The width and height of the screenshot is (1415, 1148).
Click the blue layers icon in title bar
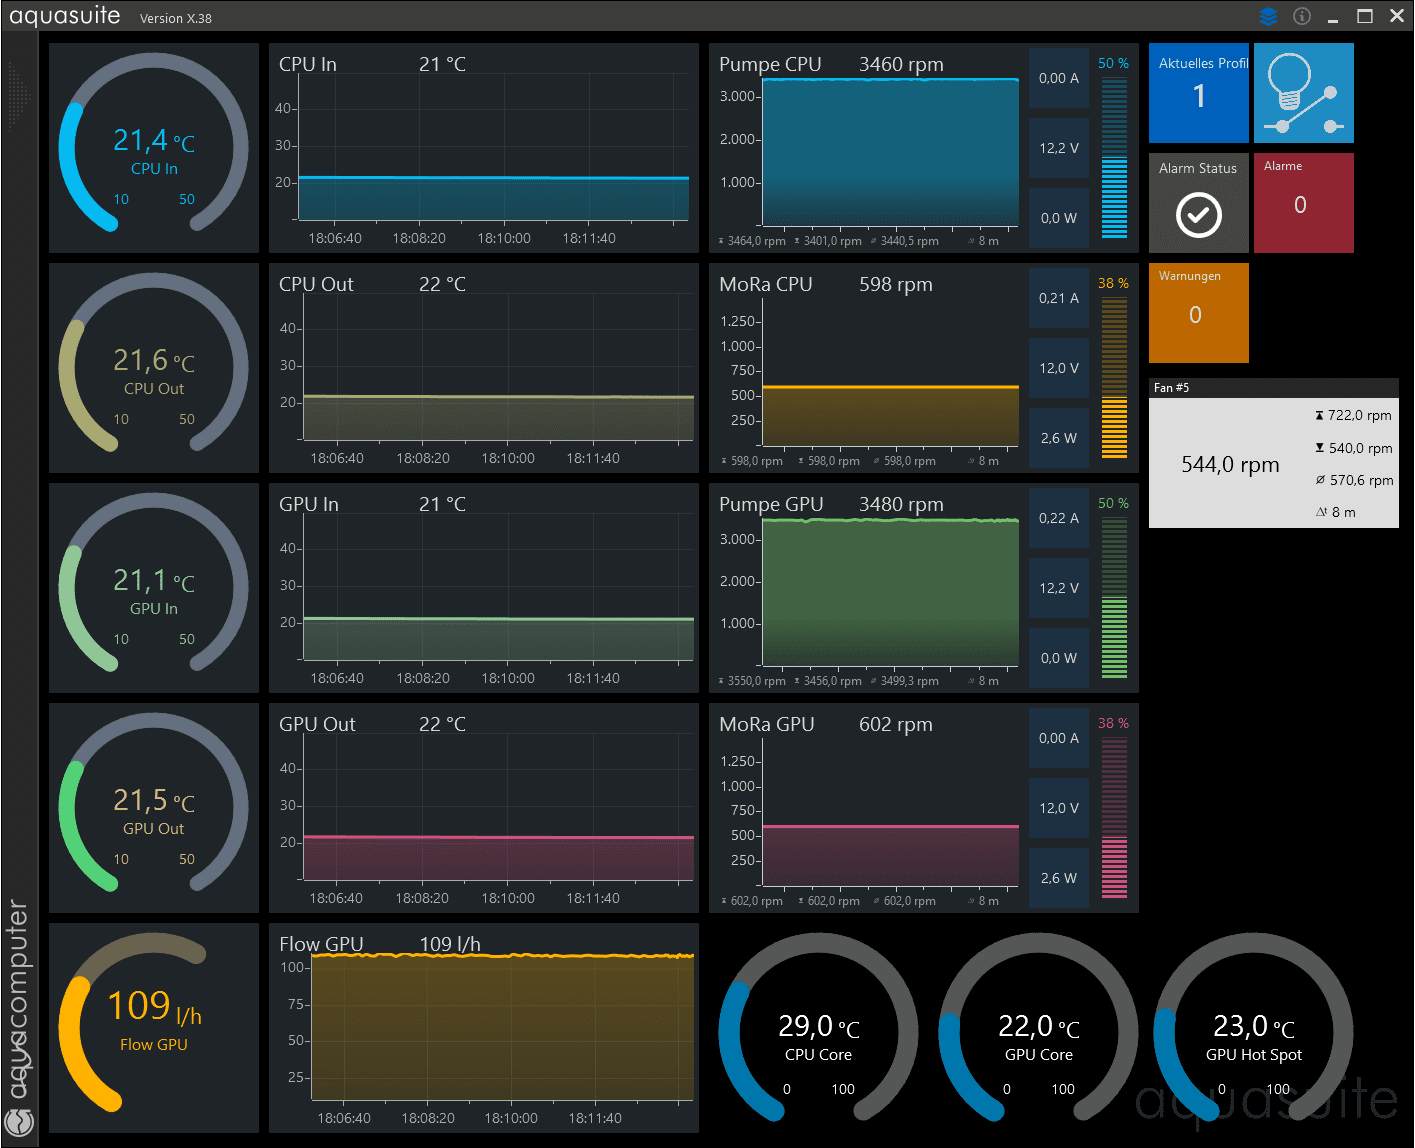[x=1268, y=16]
